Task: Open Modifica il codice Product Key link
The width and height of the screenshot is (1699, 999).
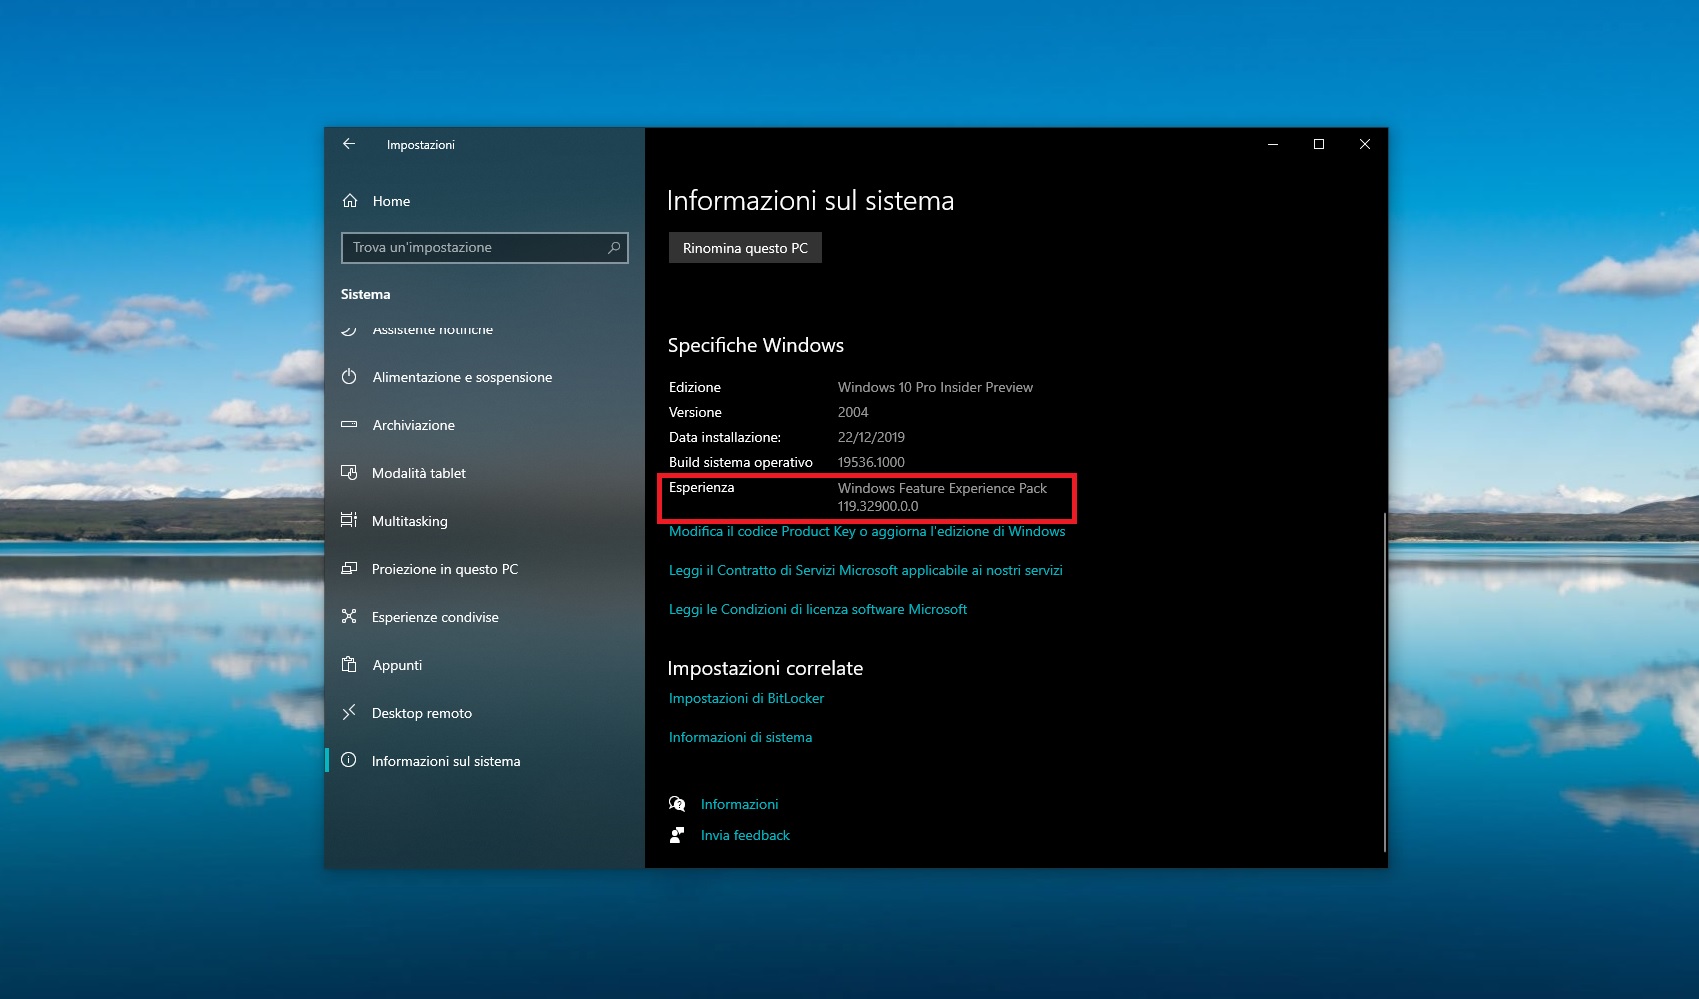Action: 867,531
